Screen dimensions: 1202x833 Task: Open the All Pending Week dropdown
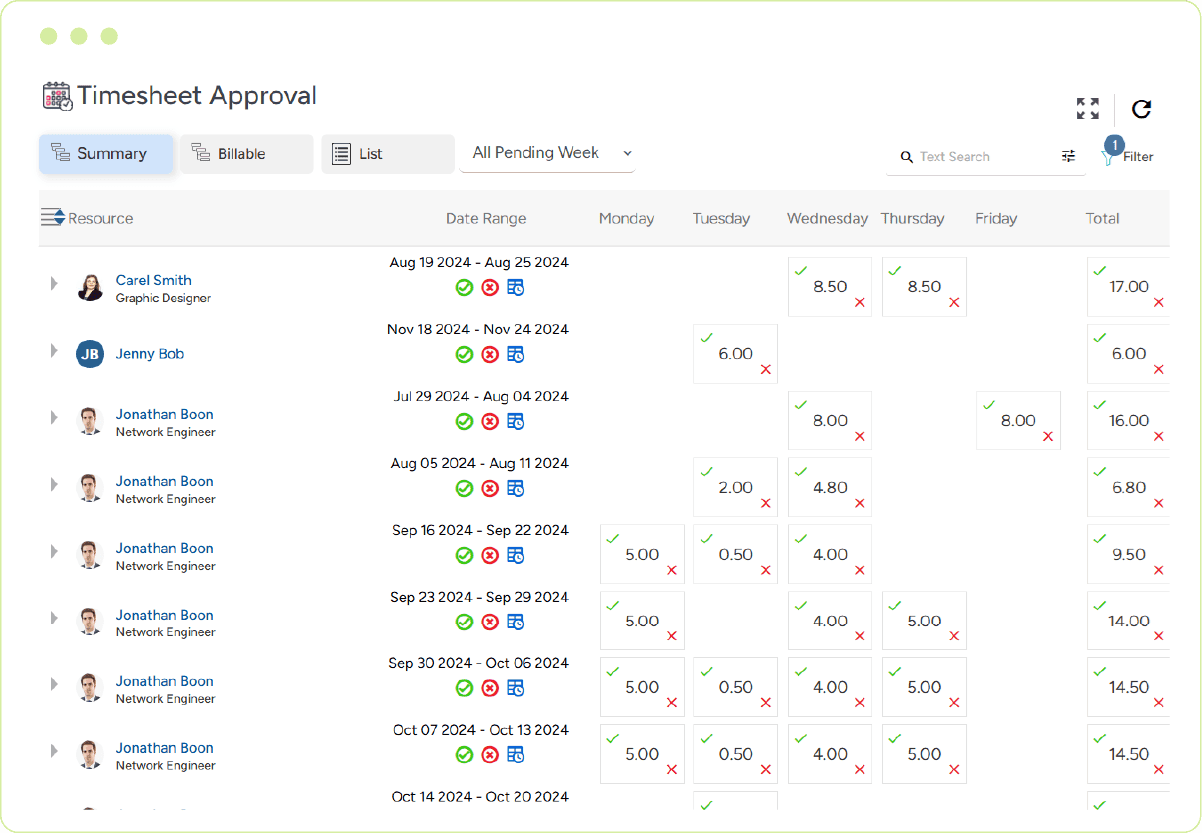(x=547, y=153)
